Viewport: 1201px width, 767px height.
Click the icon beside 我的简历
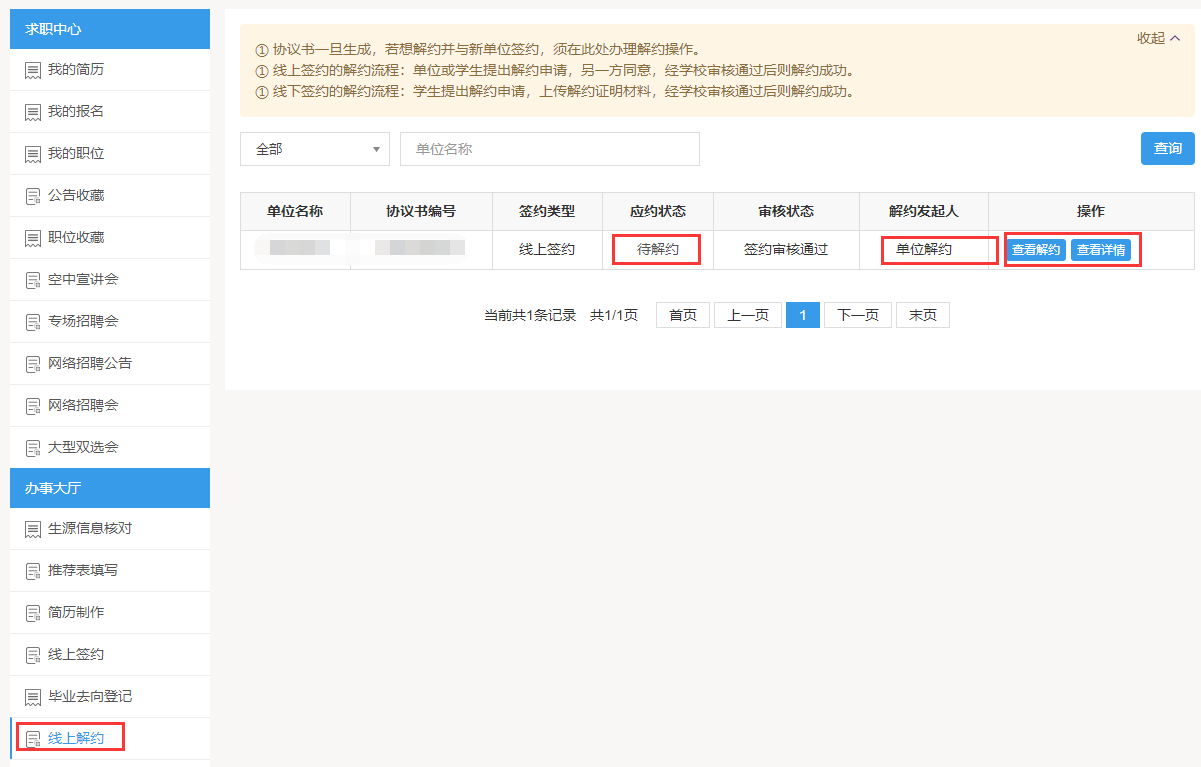(x=33, y=70)
